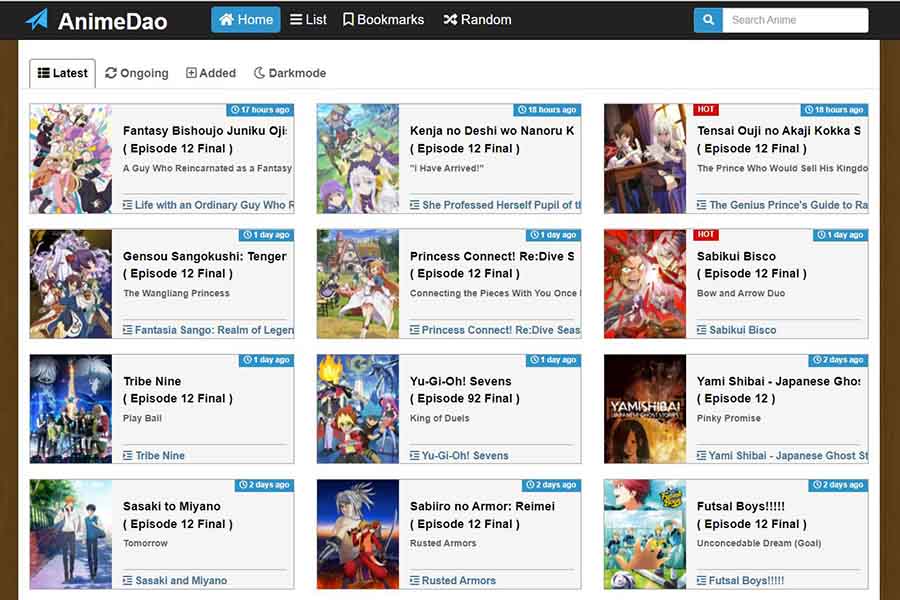Click the Gensou Sangokushi thumbnail
The image size is (900, 600).
(71, 284)
